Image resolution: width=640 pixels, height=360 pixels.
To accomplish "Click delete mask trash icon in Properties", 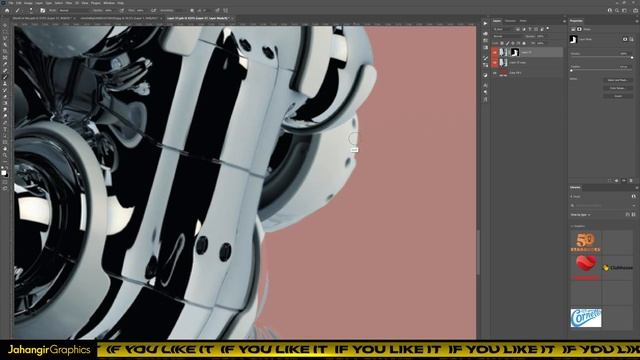I will 631,180.
